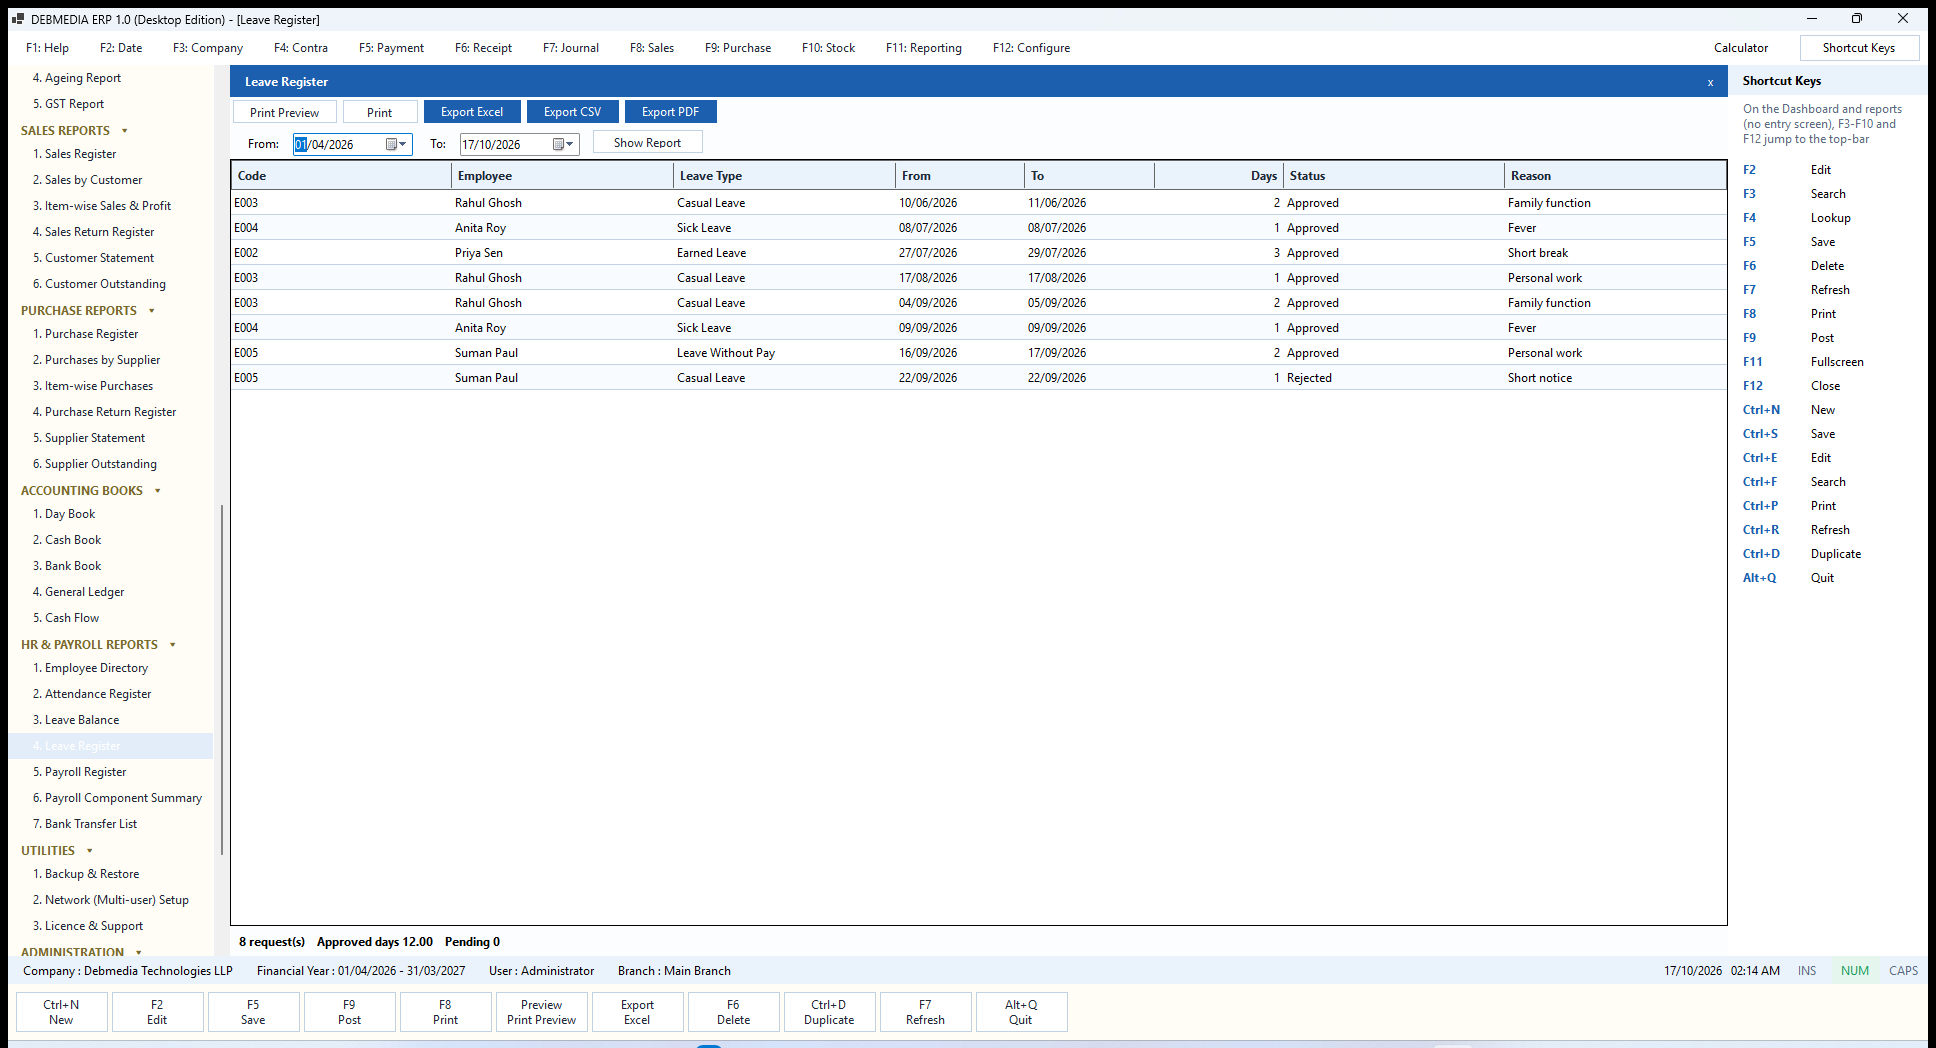Toggle the Shortcut Keys panel button
Image resolution: width=1936 pixels, height=1048 pixels.
1858,48
